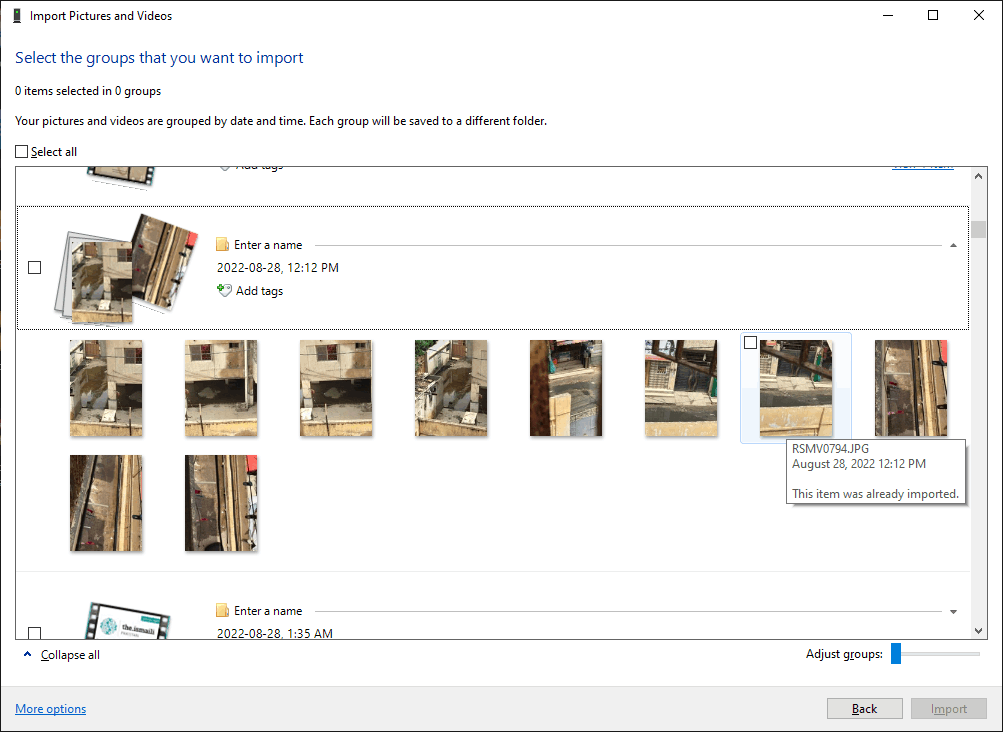
Task: Check the RSMV0794.JPG thumbnail checkbox
Action: click(x=750, y=343)
